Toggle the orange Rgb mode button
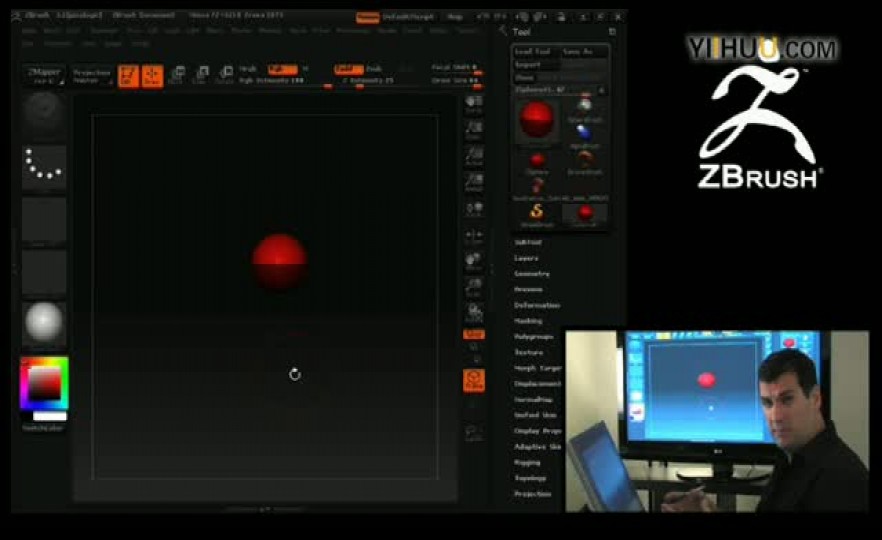The image size is (882, 540). coord(283,69)
